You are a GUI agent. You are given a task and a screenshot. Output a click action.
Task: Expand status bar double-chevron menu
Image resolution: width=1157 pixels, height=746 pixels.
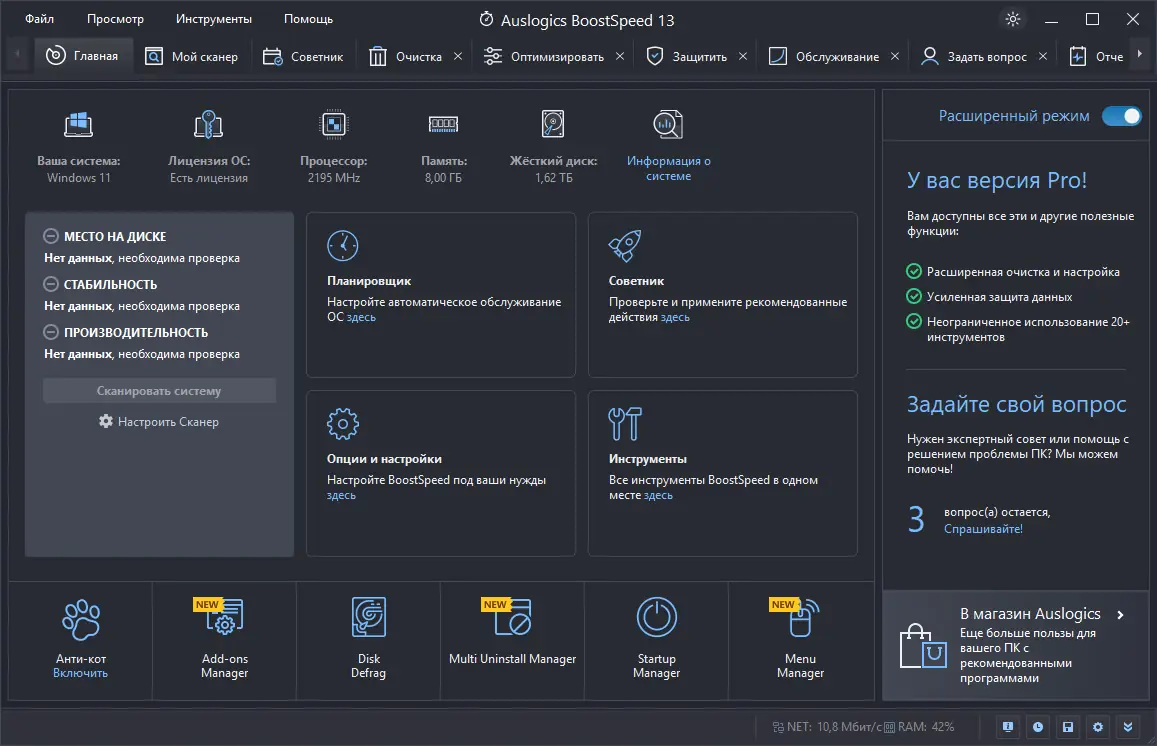(x=1127, y=727)
